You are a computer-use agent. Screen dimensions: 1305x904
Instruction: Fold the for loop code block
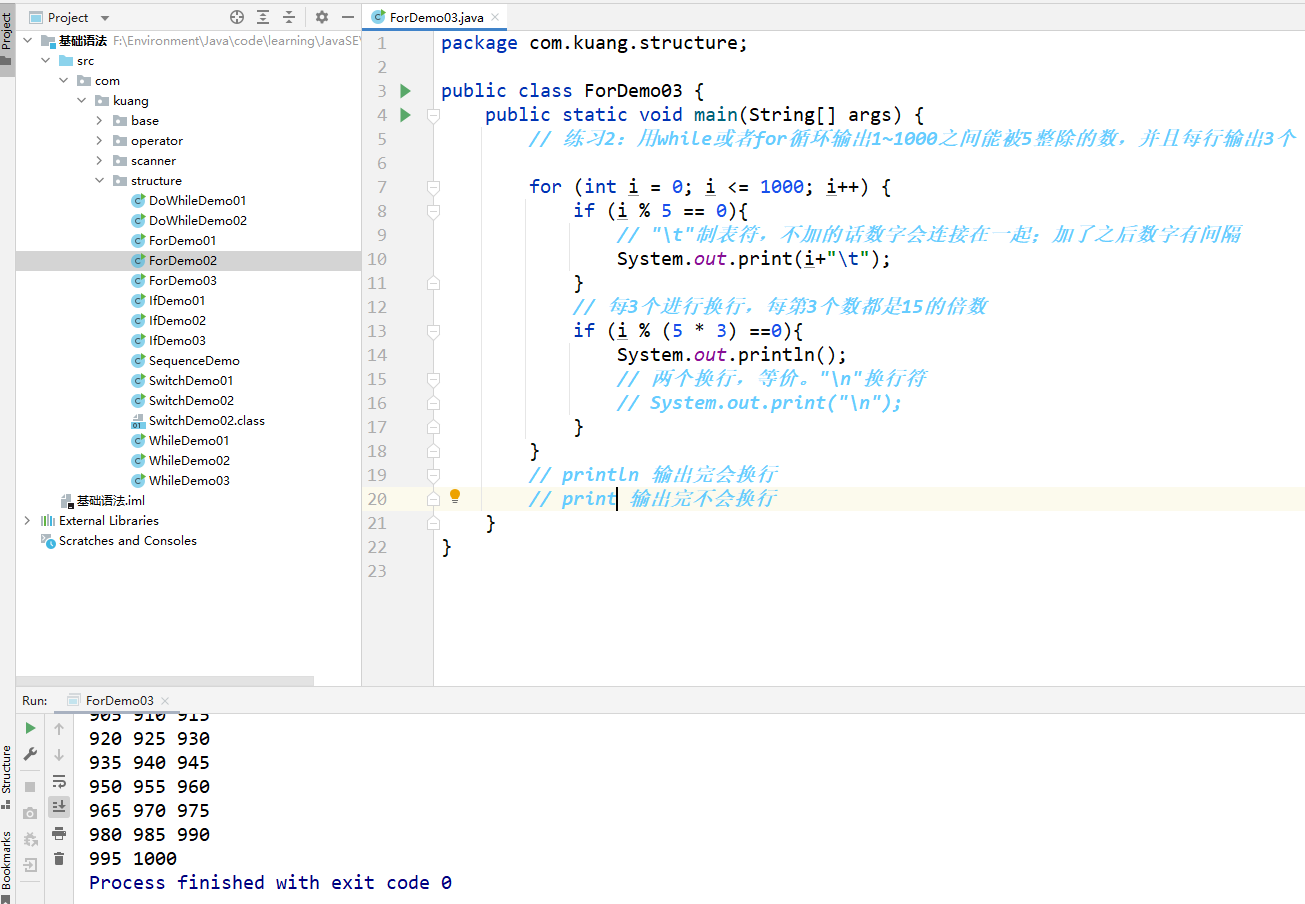pyautogui.click(x=433, y=187)
